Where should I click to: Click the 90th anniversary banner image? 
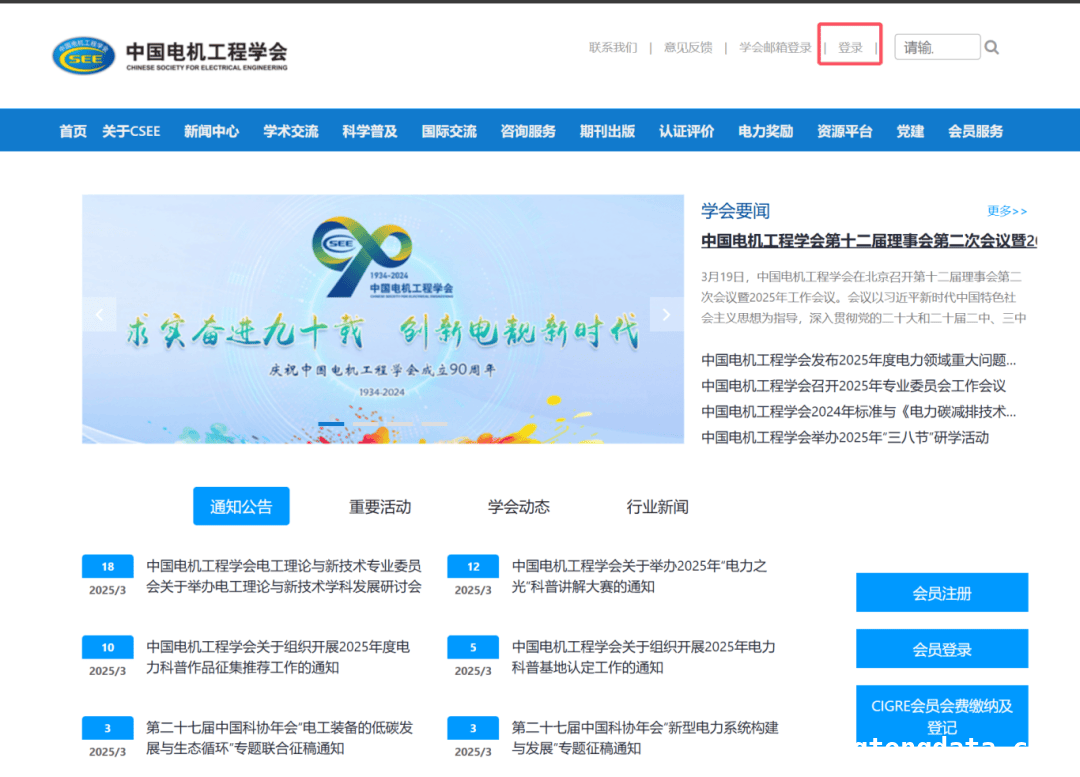(383, 319)
